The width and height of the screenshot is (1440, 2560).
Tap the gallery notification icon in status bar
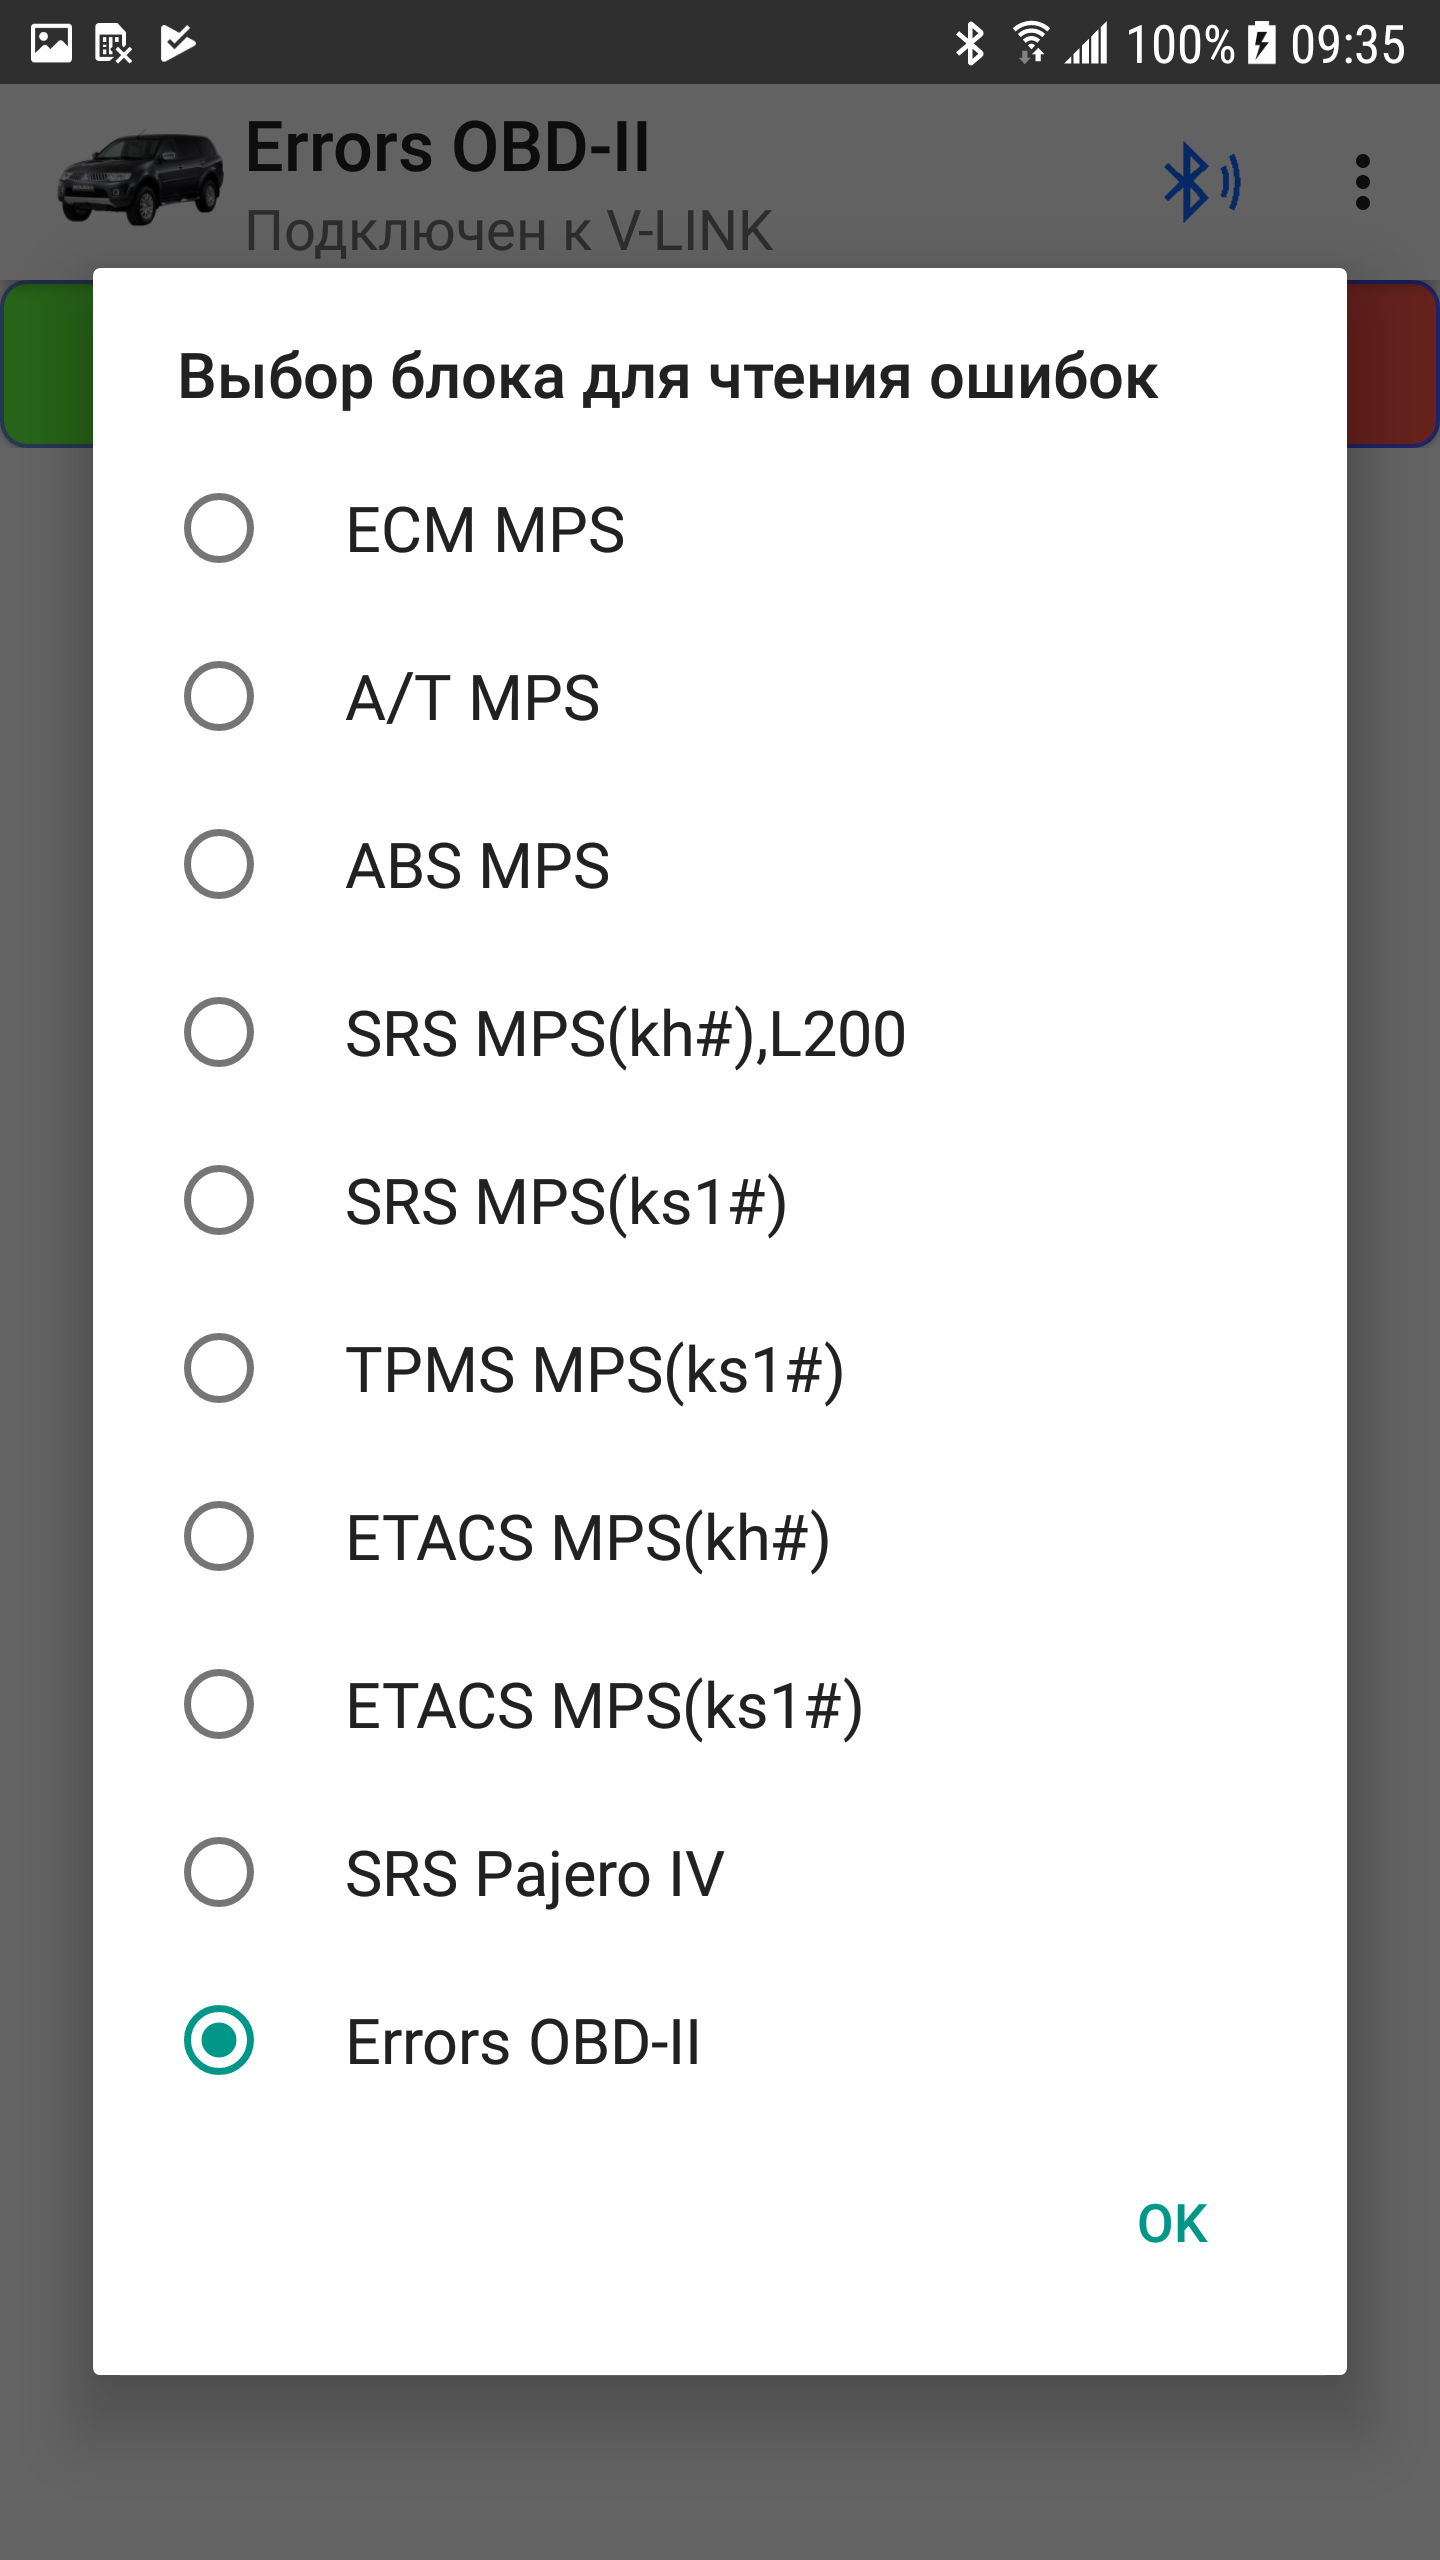tap(51, 44)
